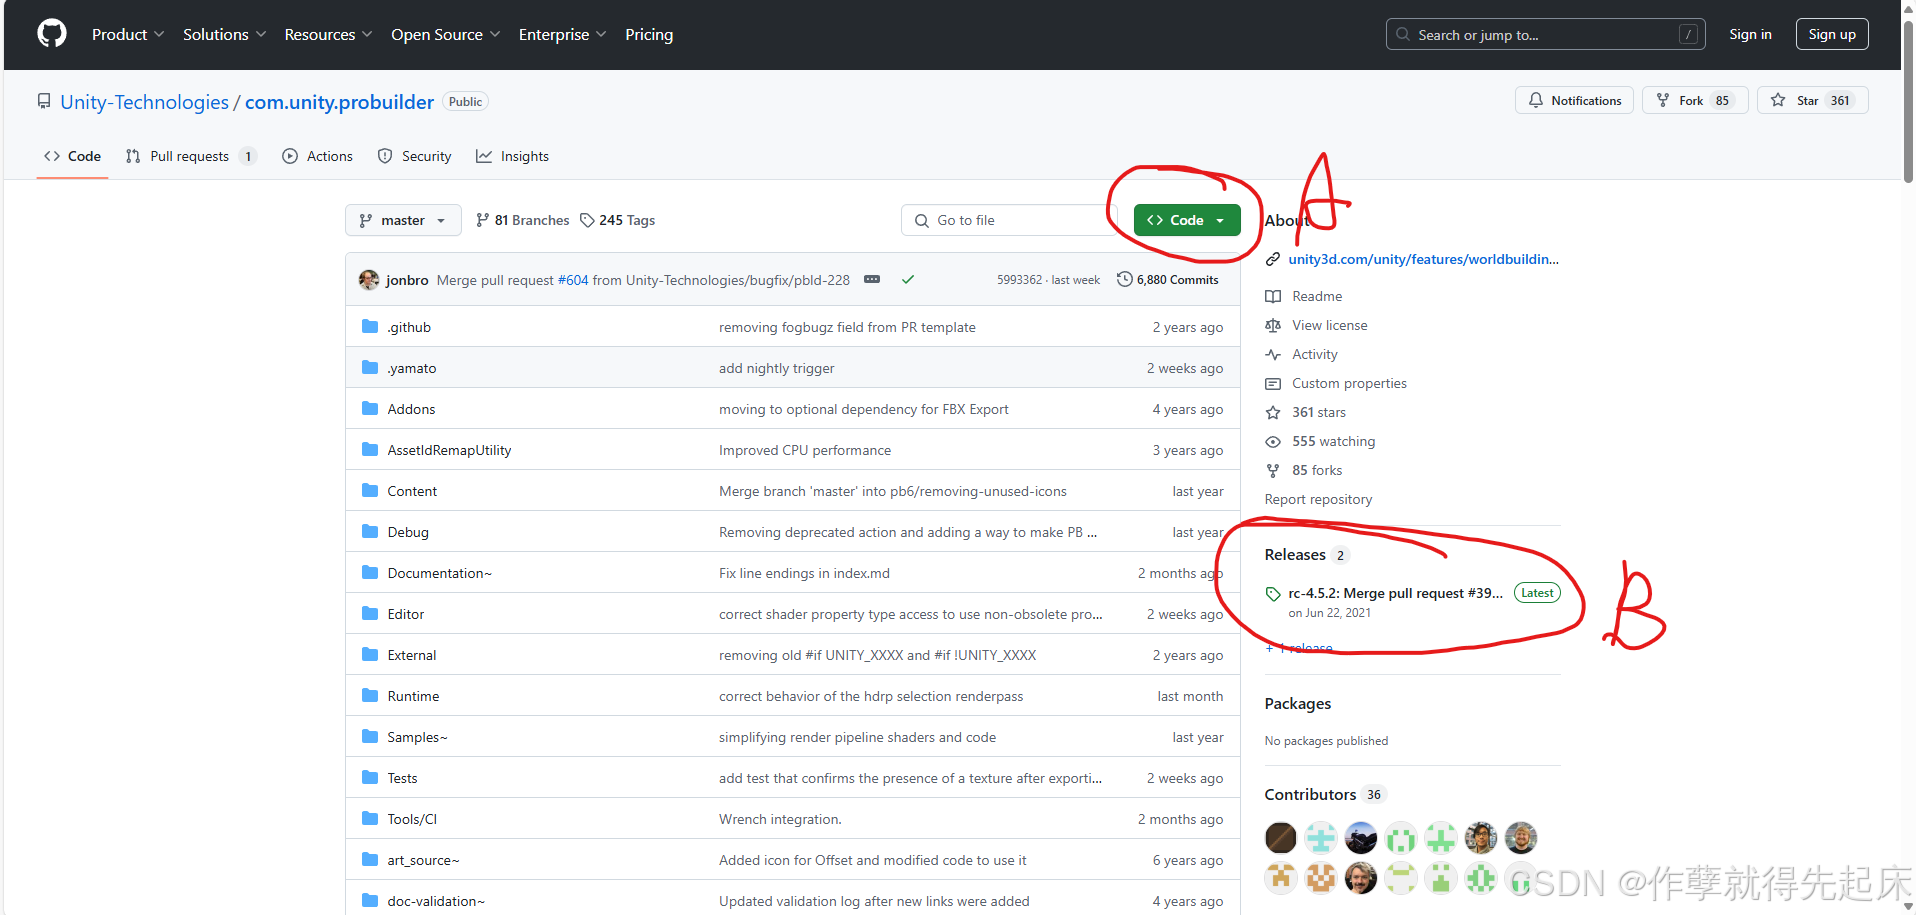Open the Resources dropdown
Image resolution: width=1916 pixels, height=915 pixels.
coord(328,34)
